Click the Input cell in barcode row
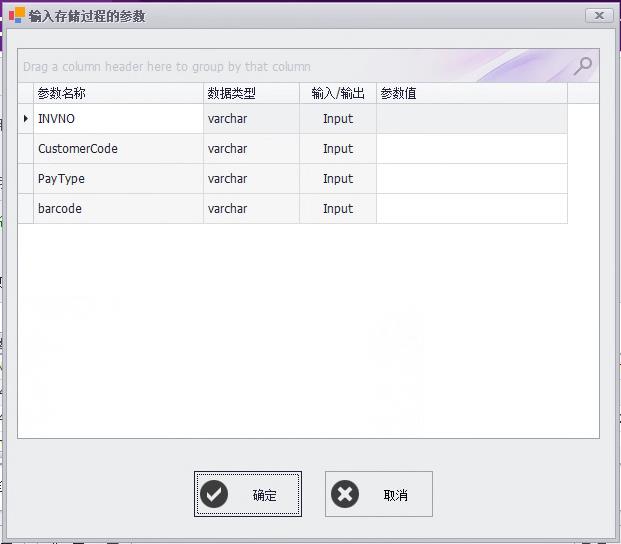 pos(338,209)
